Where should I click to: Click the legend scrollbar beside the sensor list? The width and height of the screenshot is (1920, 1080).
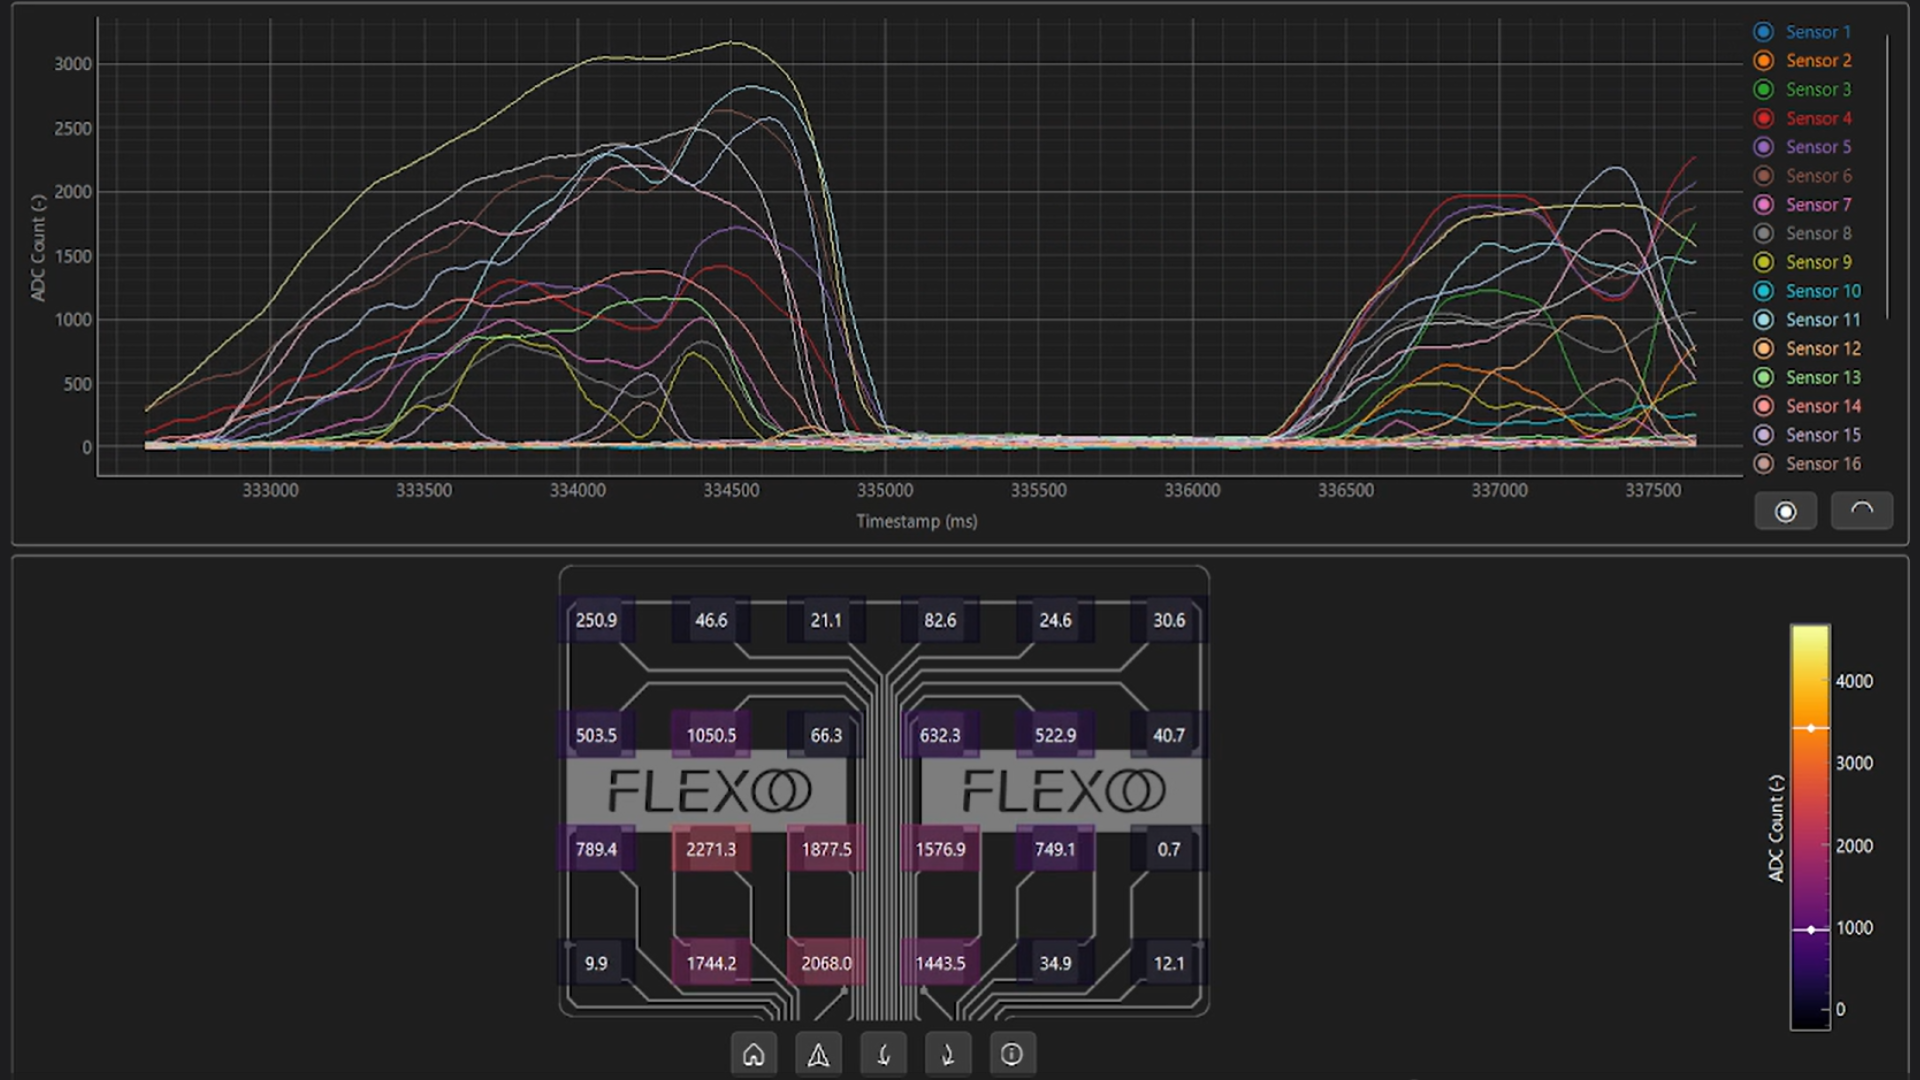coord(1887,178)
